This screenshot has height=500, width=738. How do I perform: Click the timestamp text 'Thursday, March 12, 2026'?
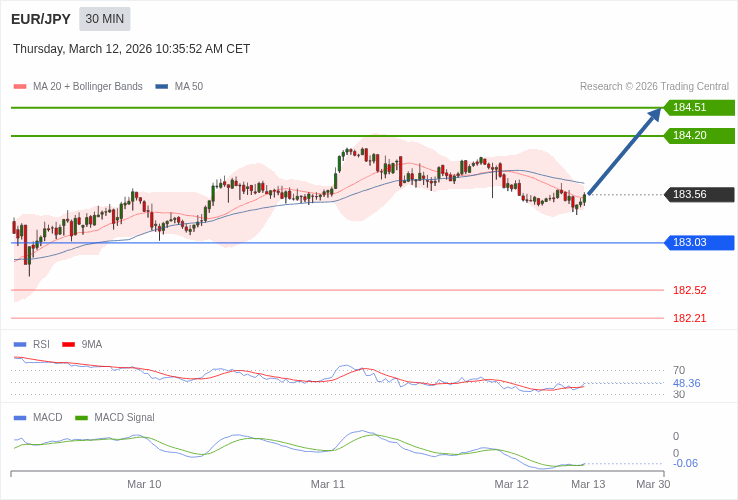coord(82,49)
